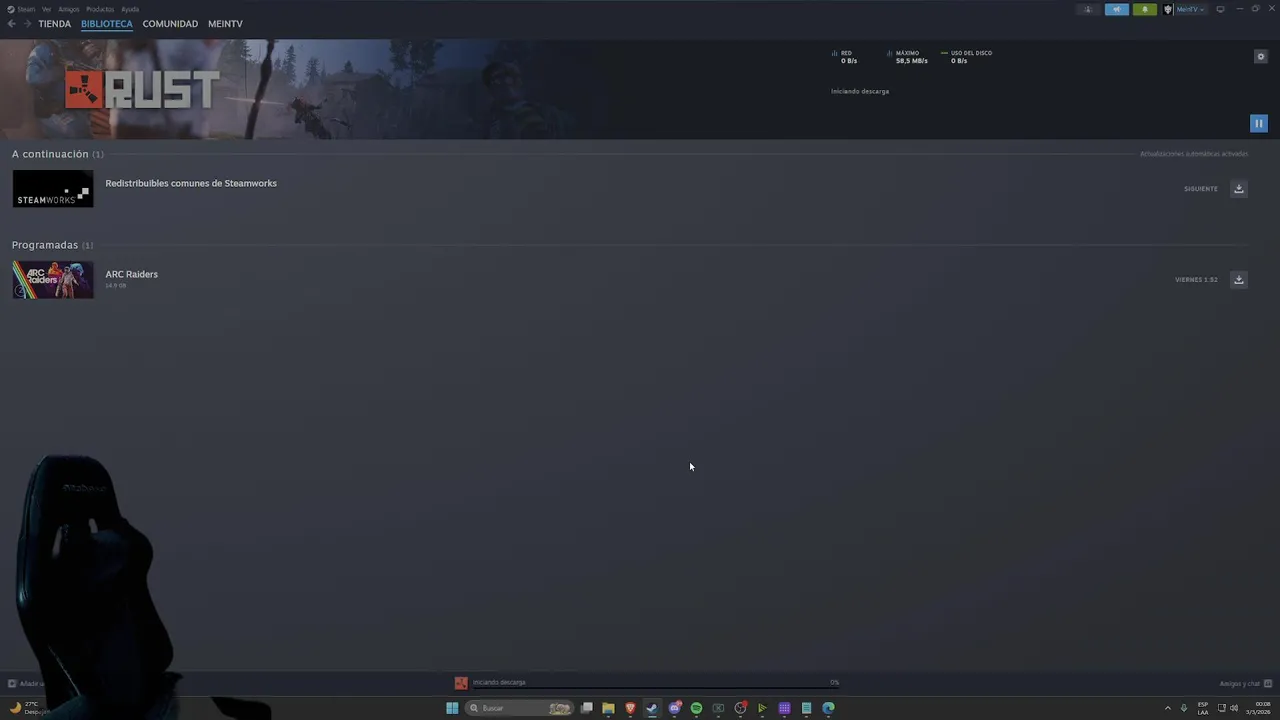
Task: Open File Explorer from the taskbar
Action: pos(608,708)
